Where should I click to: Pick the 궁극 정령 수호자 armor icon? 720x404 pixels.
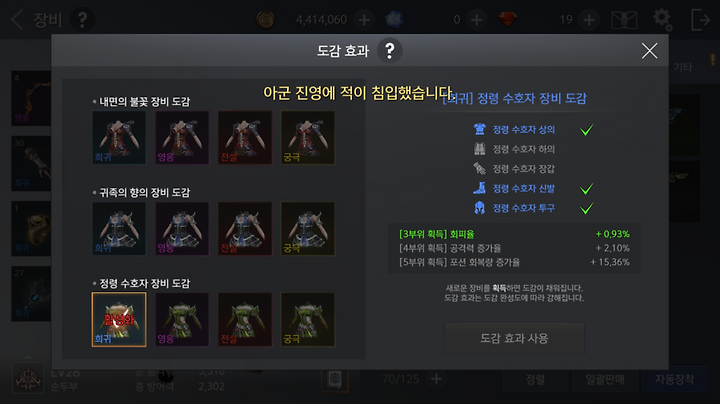click(308, 319)
